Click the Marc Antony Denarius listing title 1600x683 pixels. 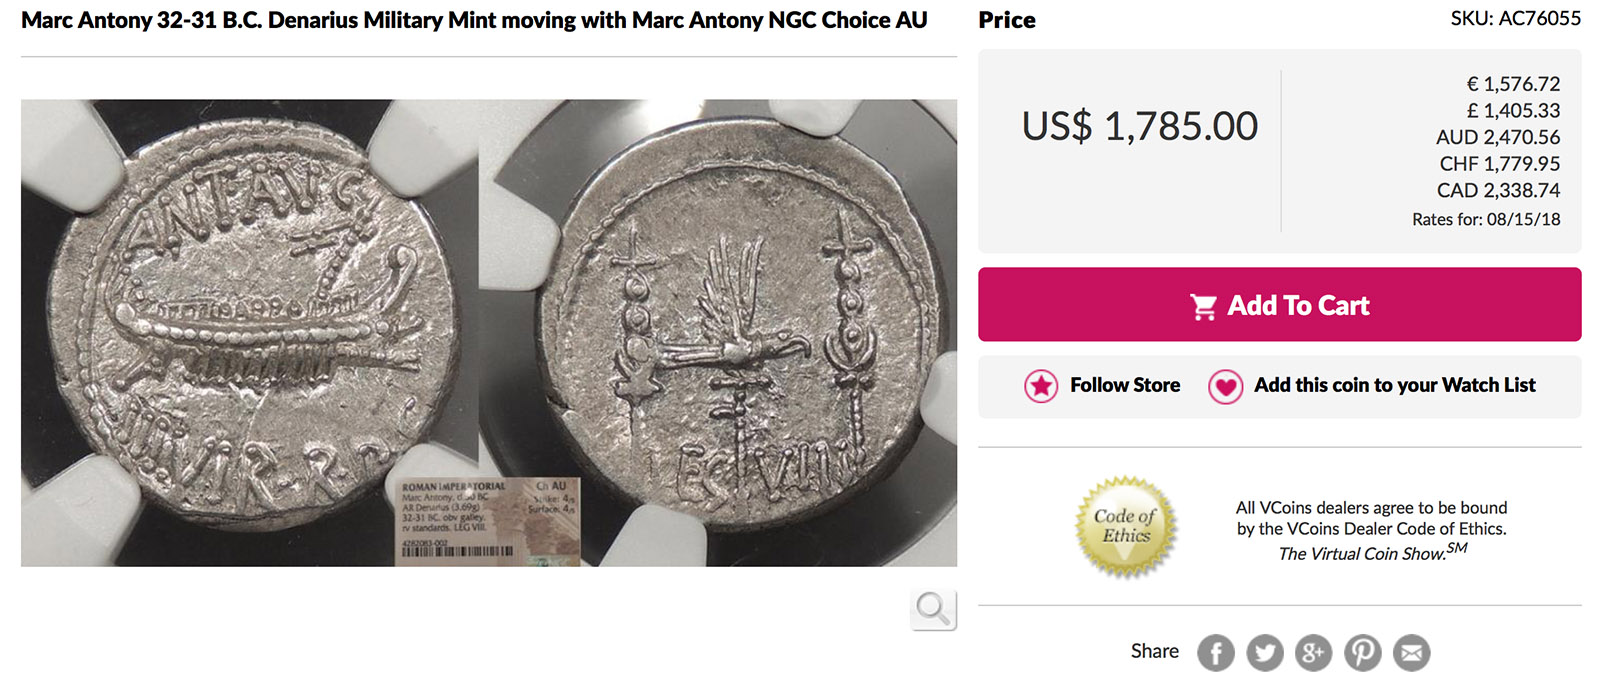[x=474, y=20]
